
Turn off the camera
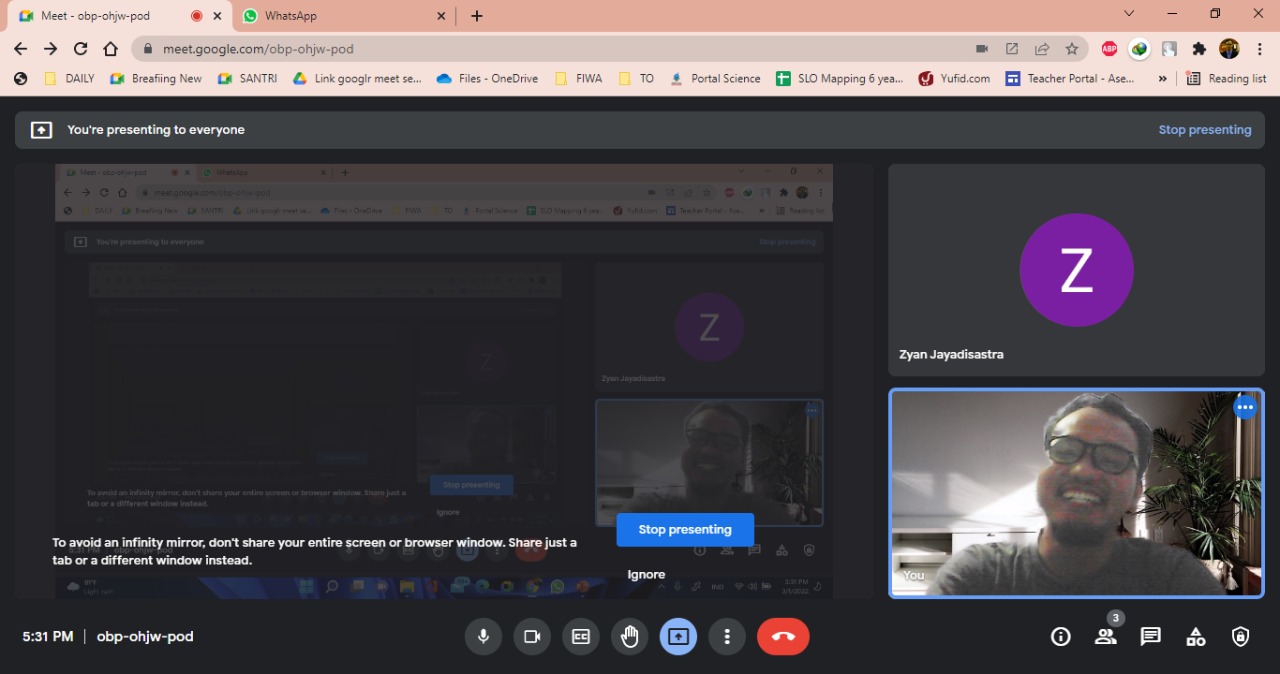pyautogui.click(x=532, y=637)
